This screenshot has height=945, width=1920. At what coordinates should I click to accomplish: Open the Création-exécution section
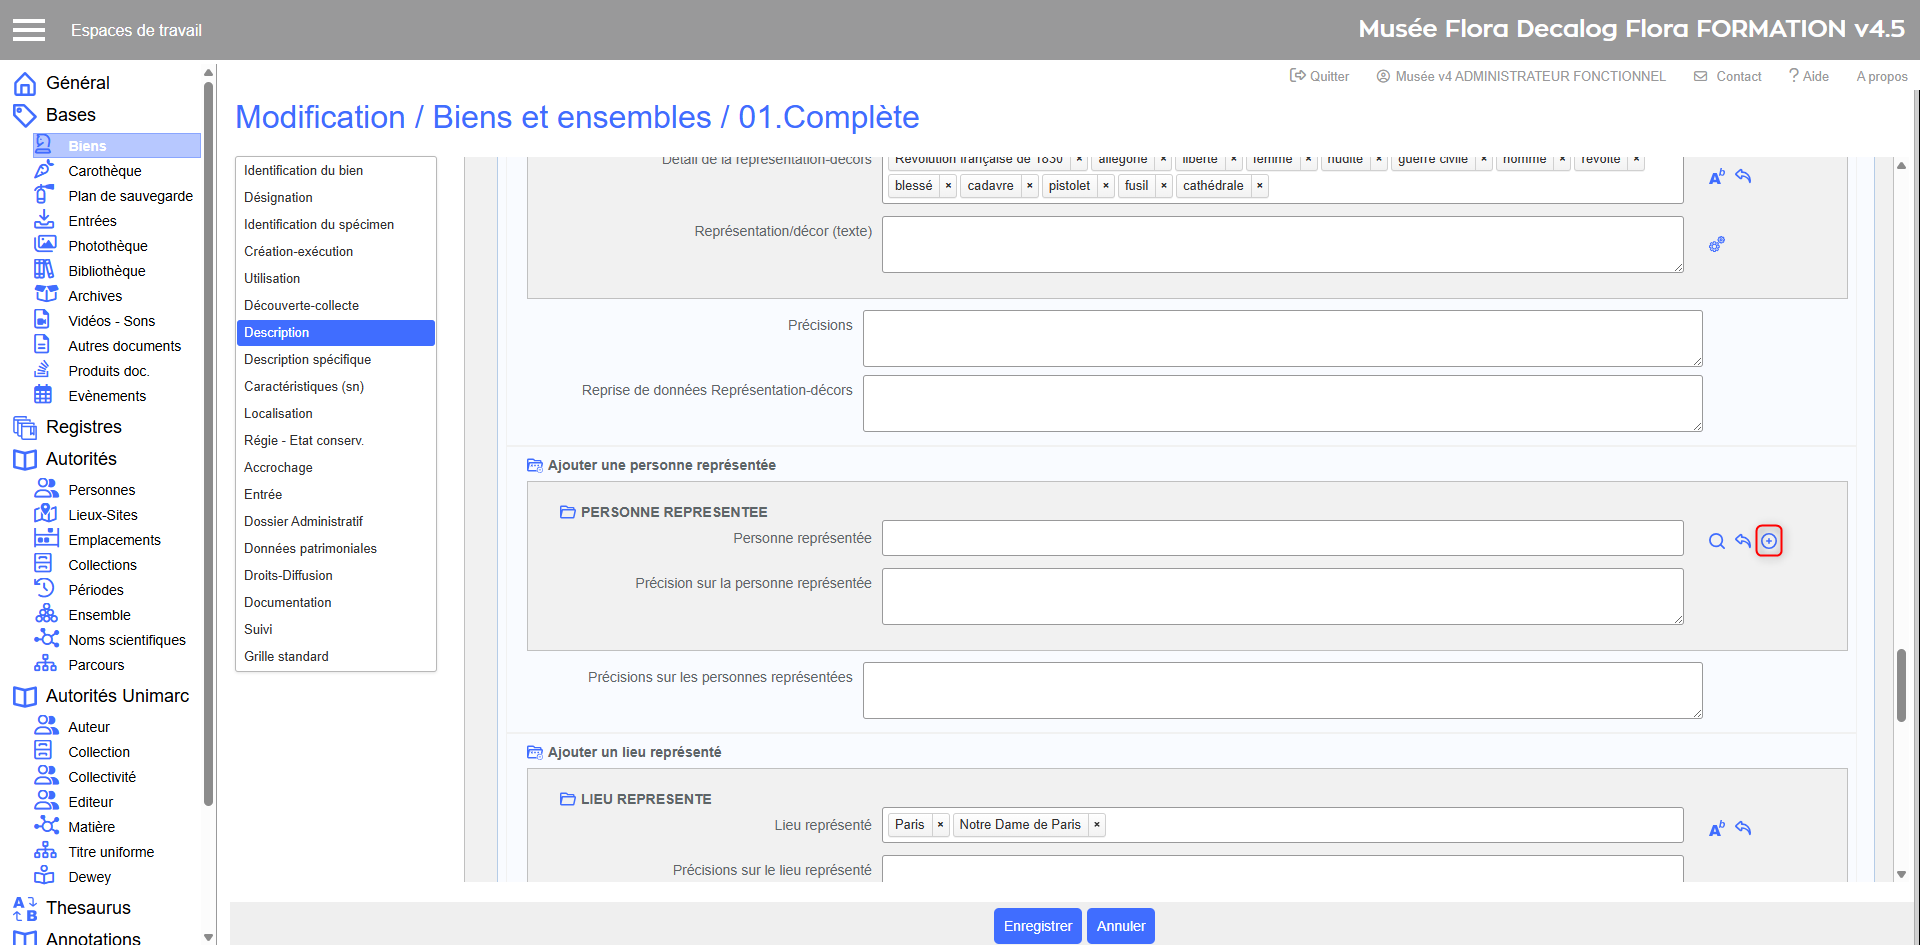298,251
